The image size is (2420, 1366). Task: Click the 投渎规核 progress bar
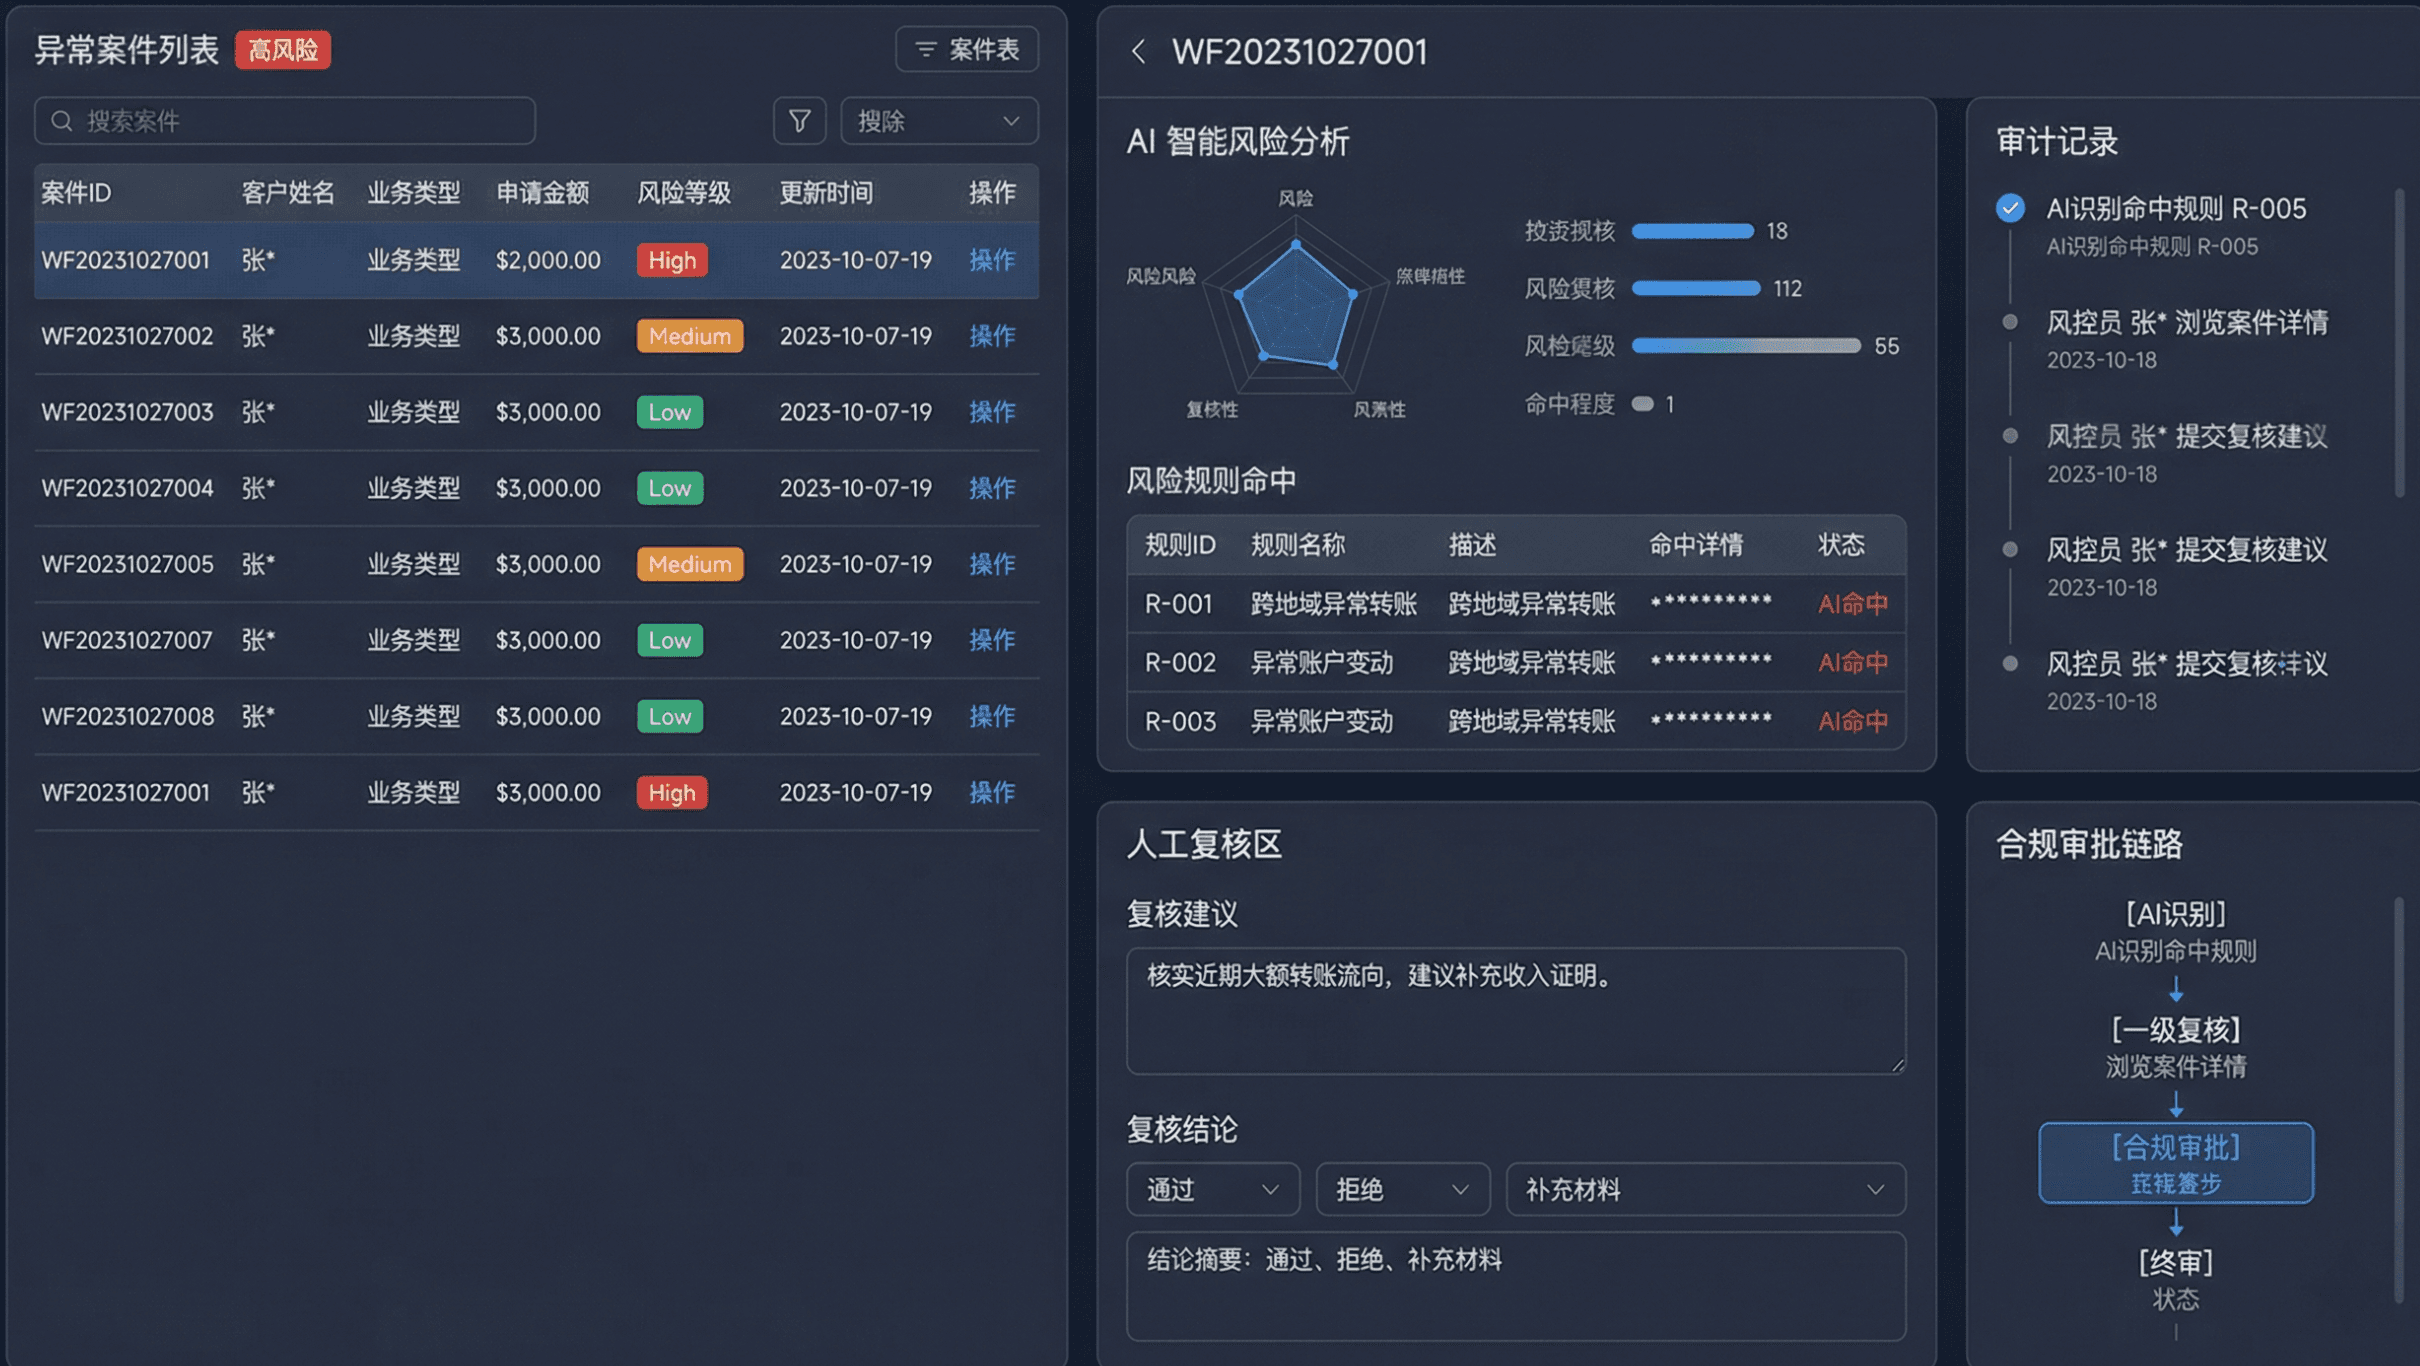1692,231
